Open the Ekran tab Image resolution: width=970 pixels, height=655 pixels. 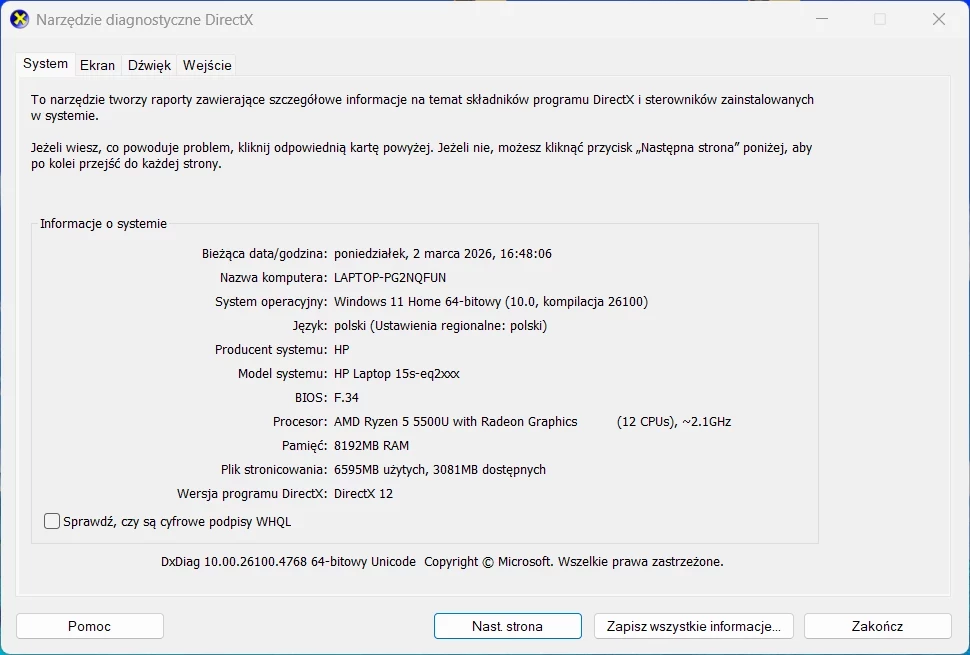coord(97,65)
